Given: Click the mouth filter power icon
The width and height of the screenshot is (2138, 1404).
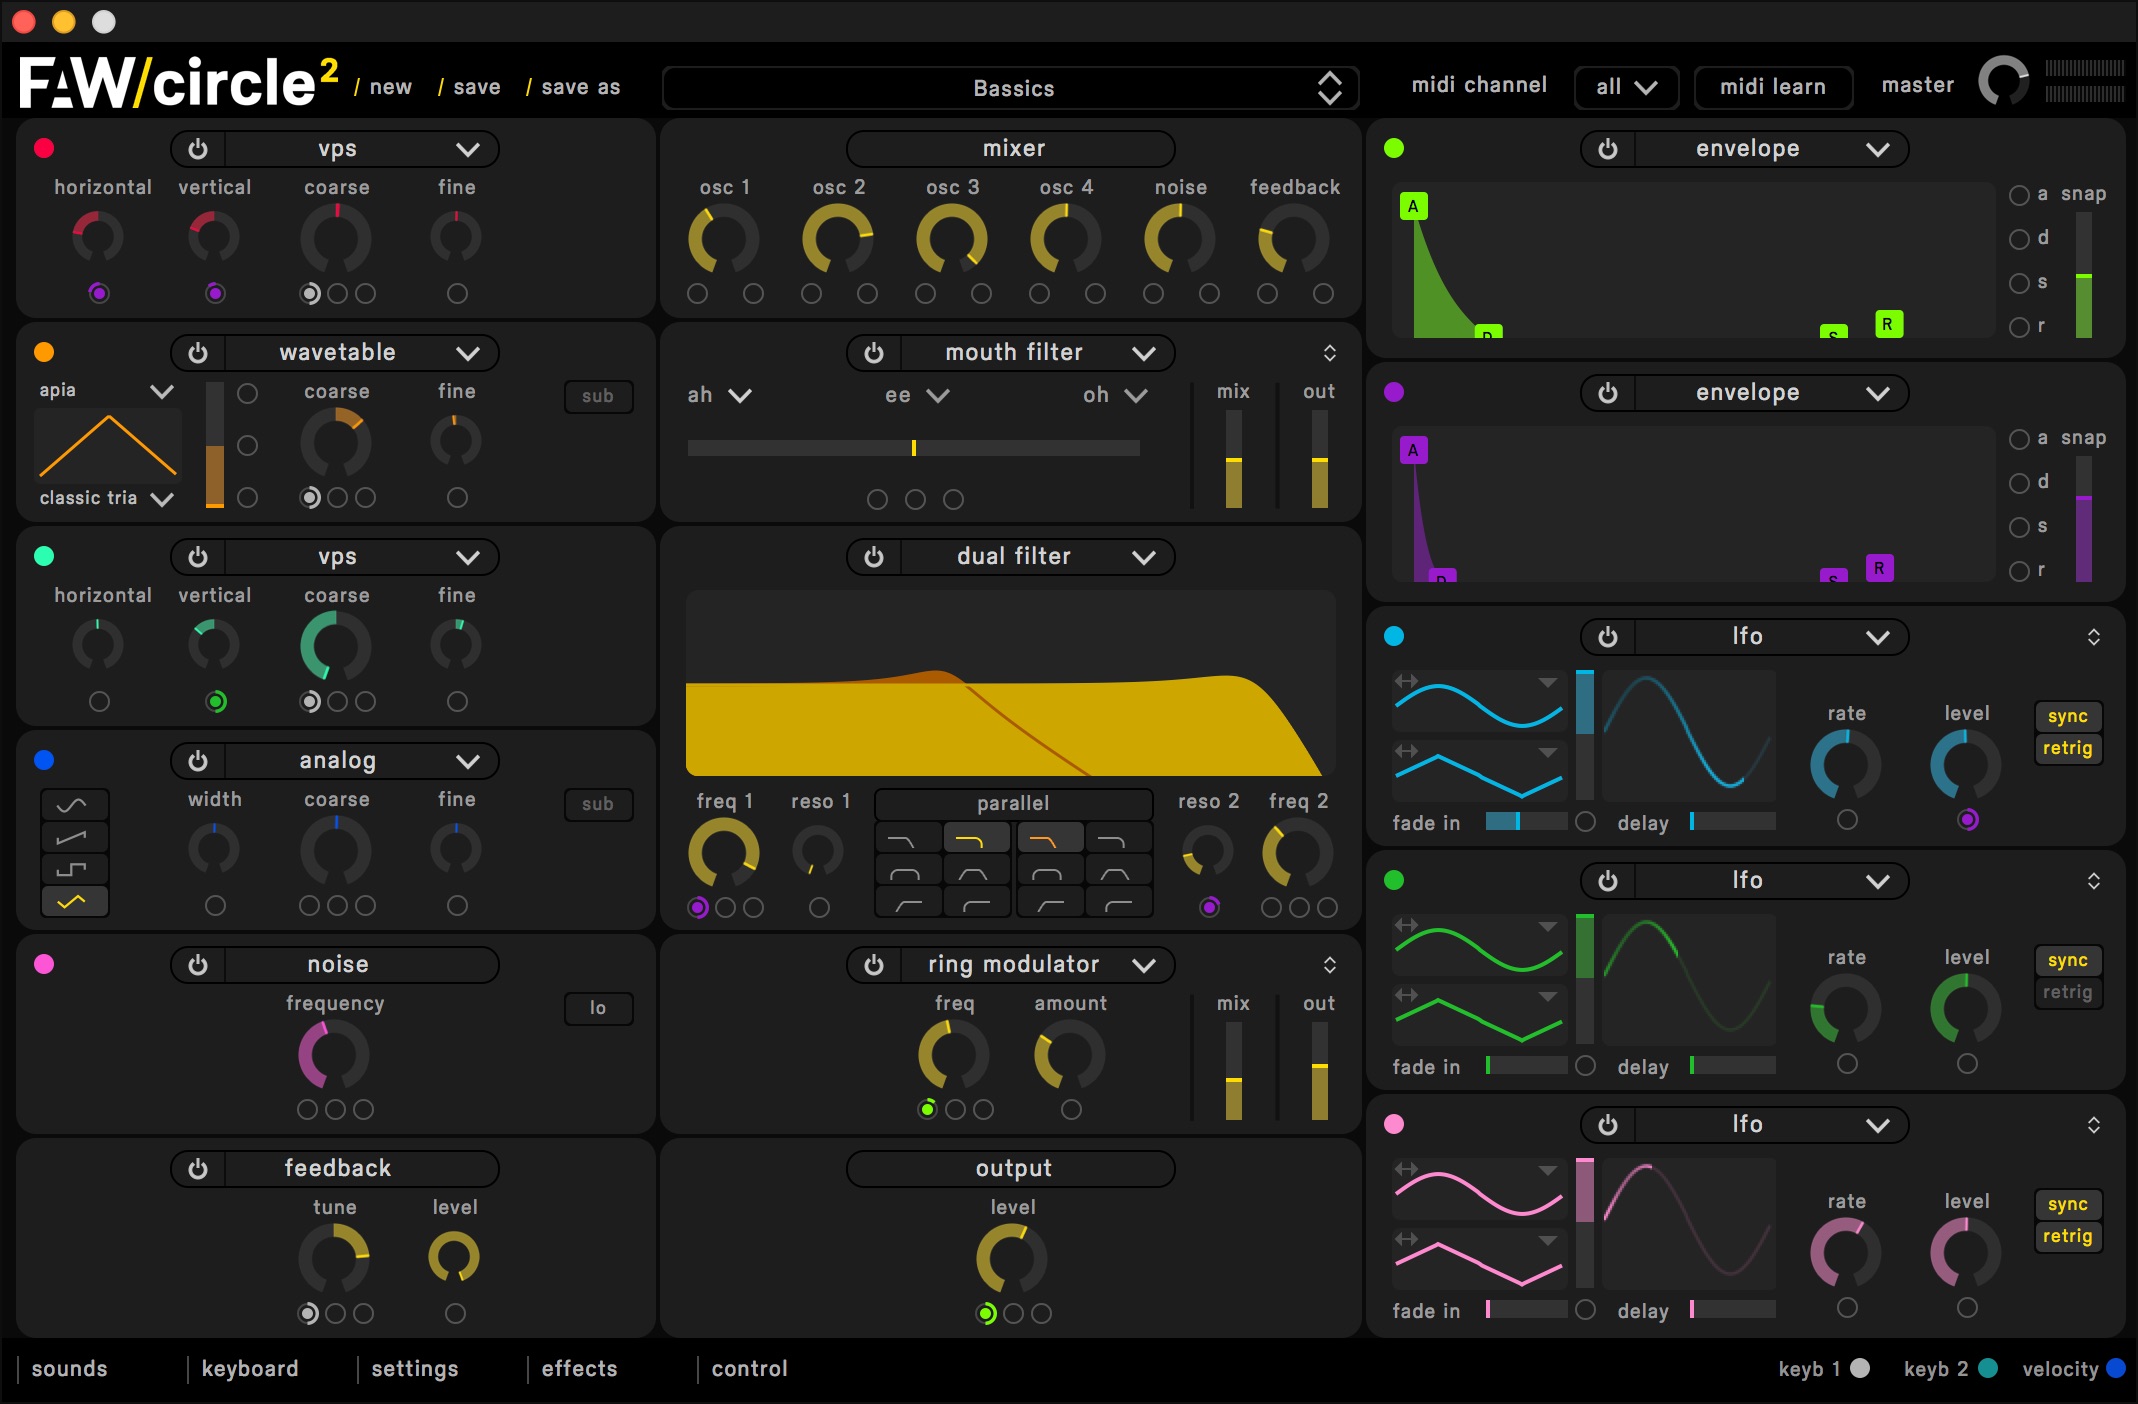Looking at the screenshot, I should tap(874, 353).
